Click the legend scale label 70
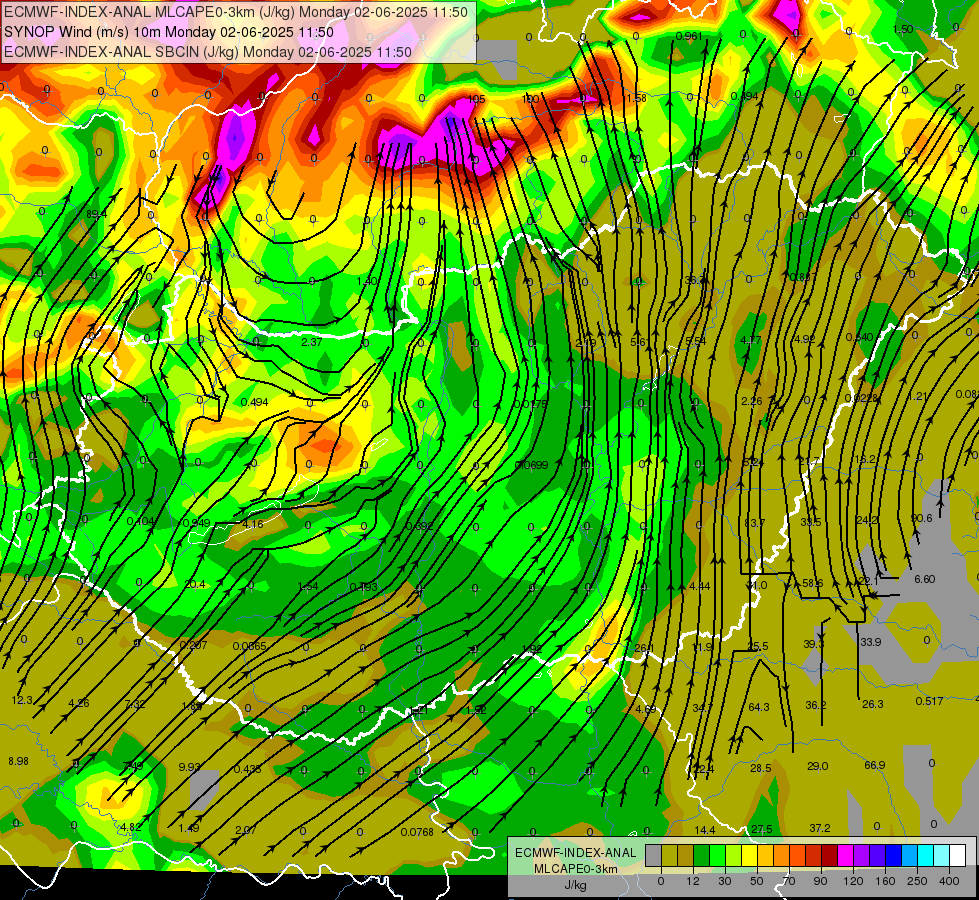This screenshot has width=979, height=900. 789,881
